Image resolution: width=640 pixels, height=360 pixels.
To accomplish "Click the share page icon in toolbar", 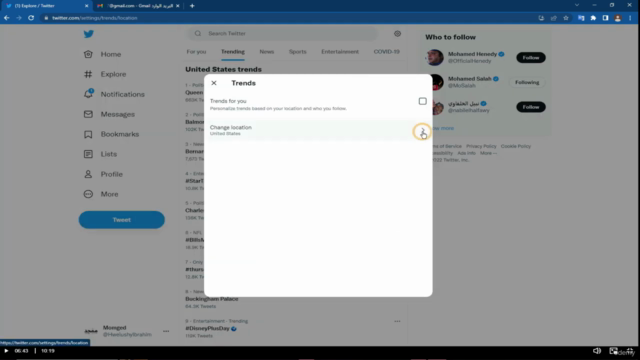I will point(553,18).
